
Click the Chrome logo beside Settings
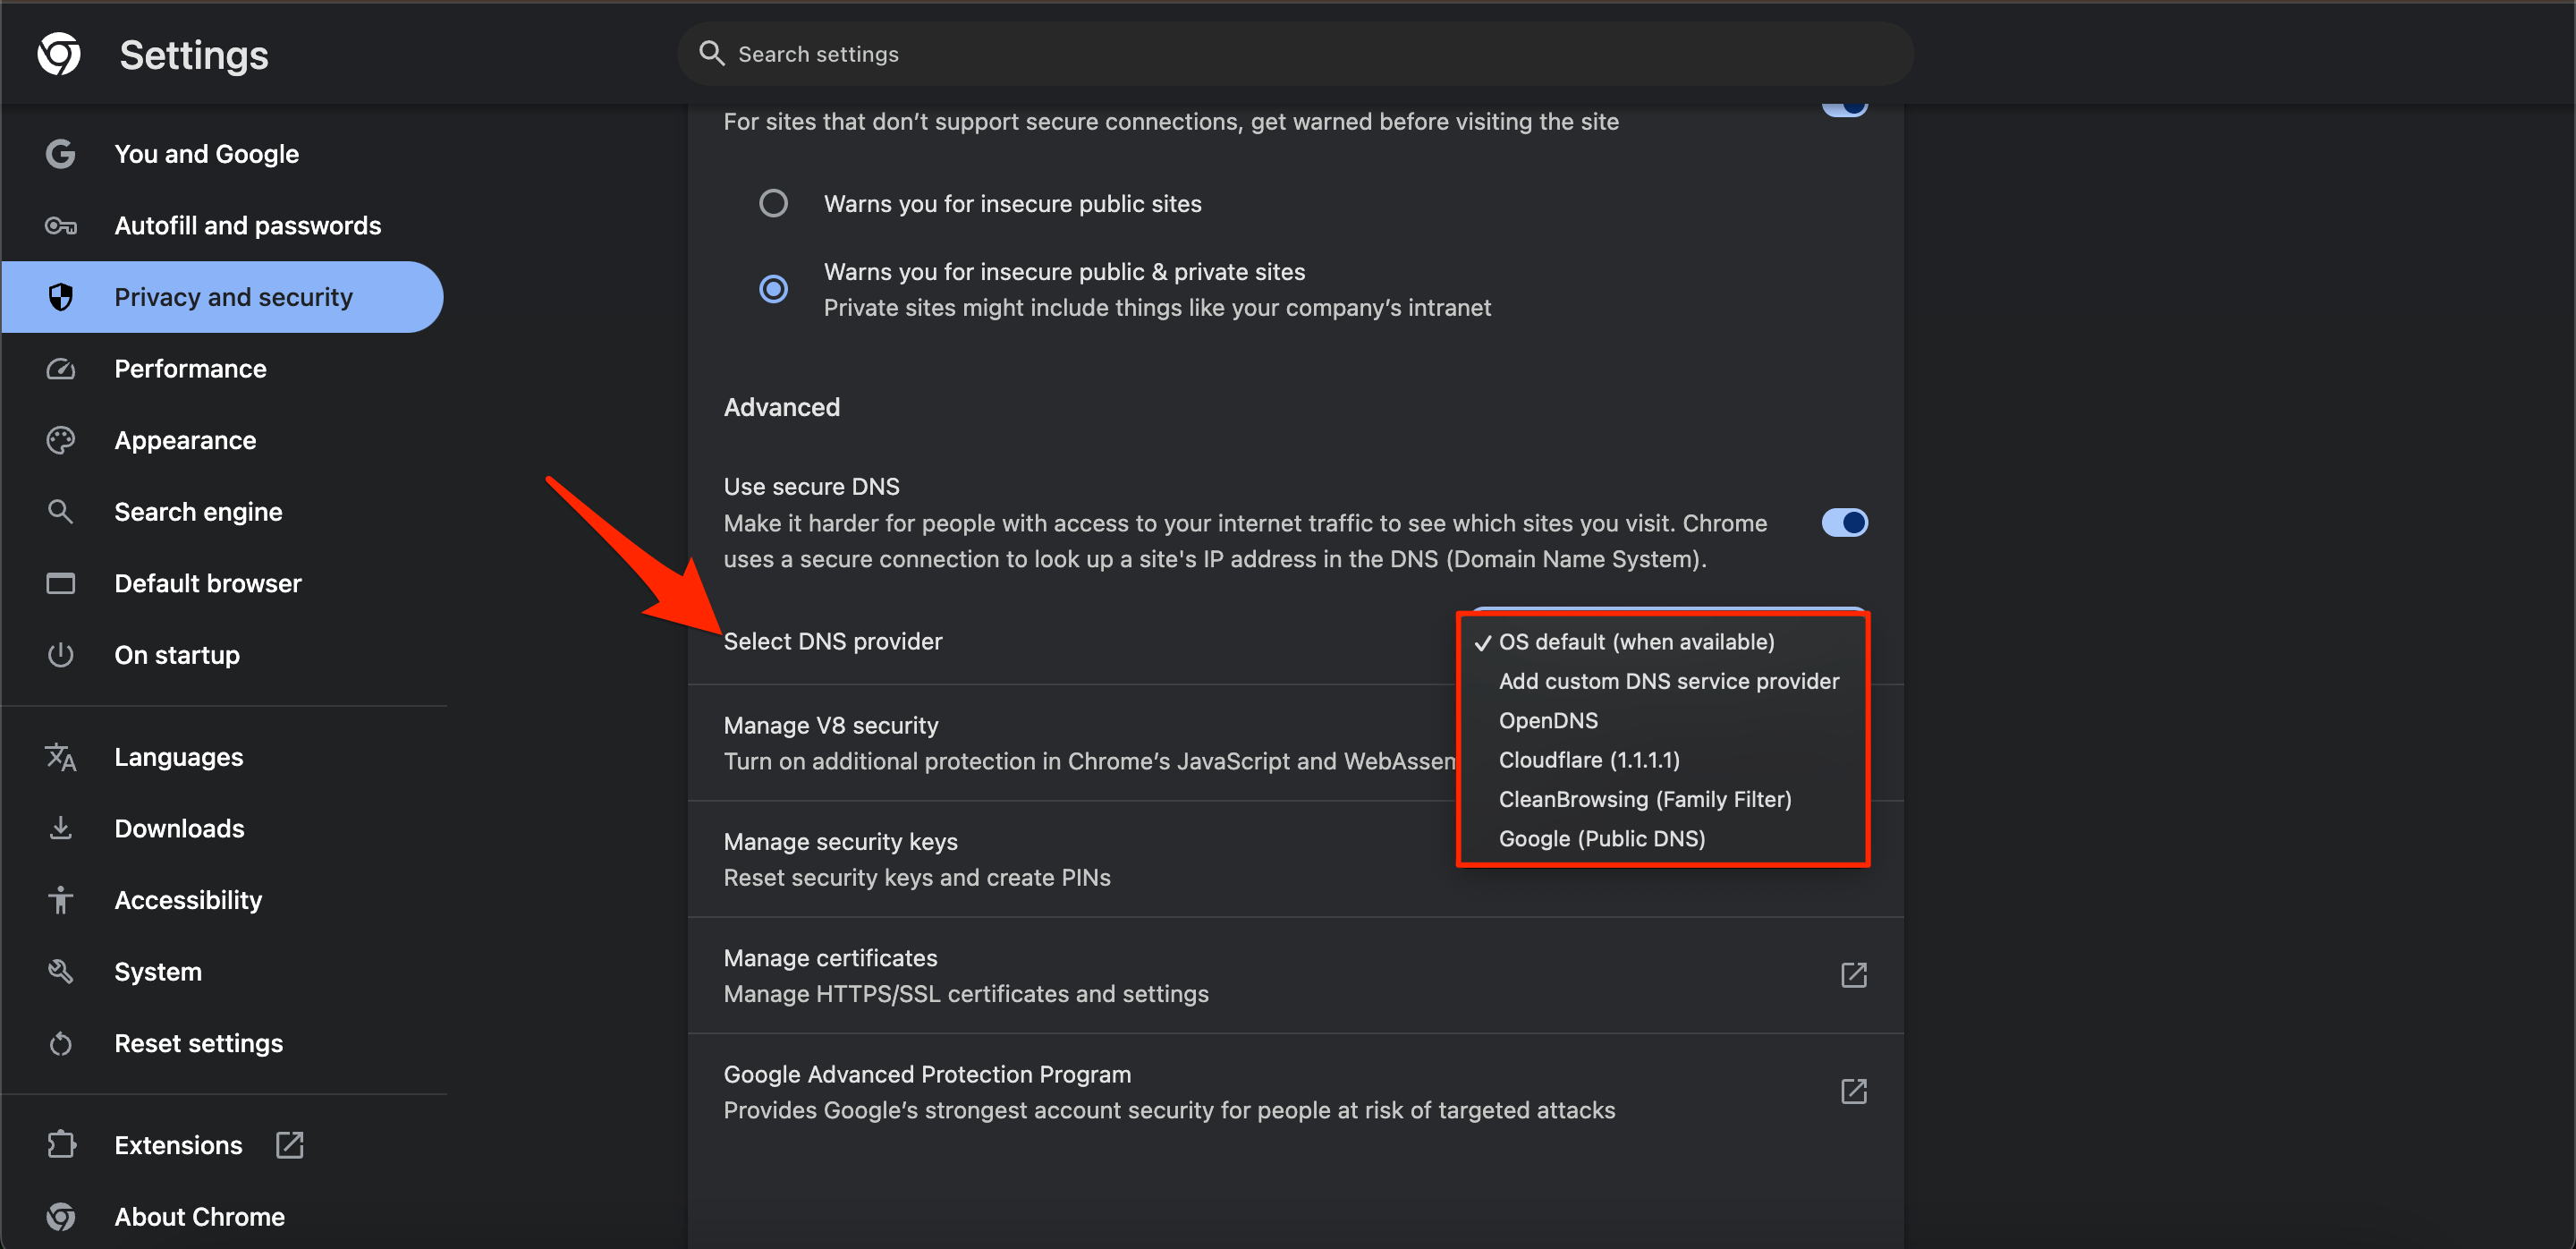[59, 54]
